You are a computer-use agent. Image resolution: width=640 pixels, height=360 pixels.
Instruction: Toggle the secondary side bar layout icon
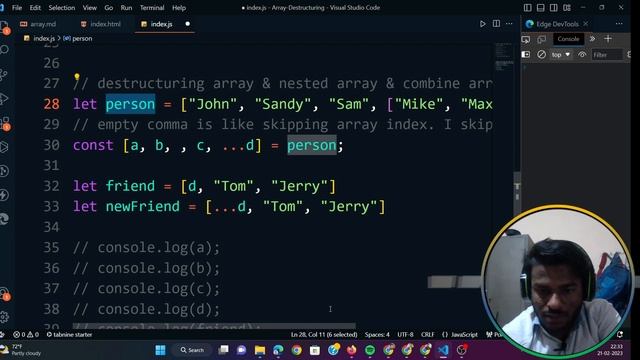click(553, 8)
